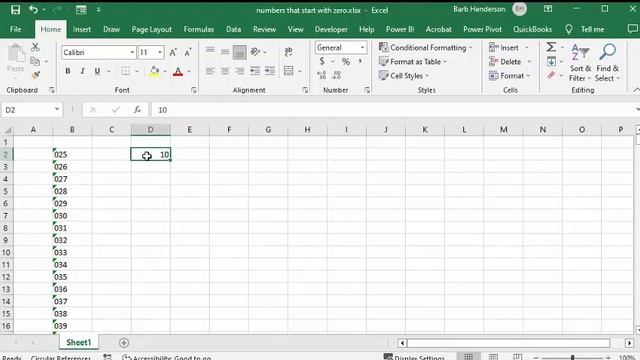The image size is (640, 360).
Task: Align text to the right
Action: (x=240, y=71)
